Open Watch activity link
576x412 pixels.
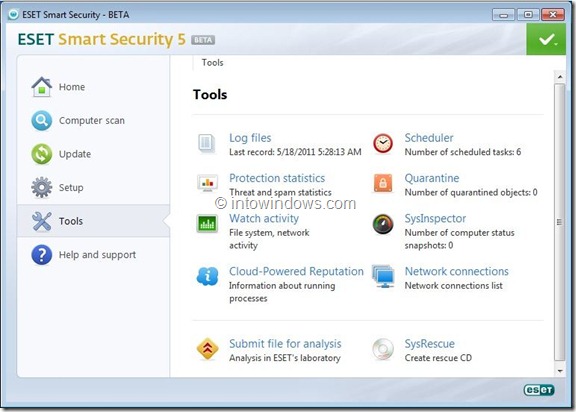click(x=264, y=218)
